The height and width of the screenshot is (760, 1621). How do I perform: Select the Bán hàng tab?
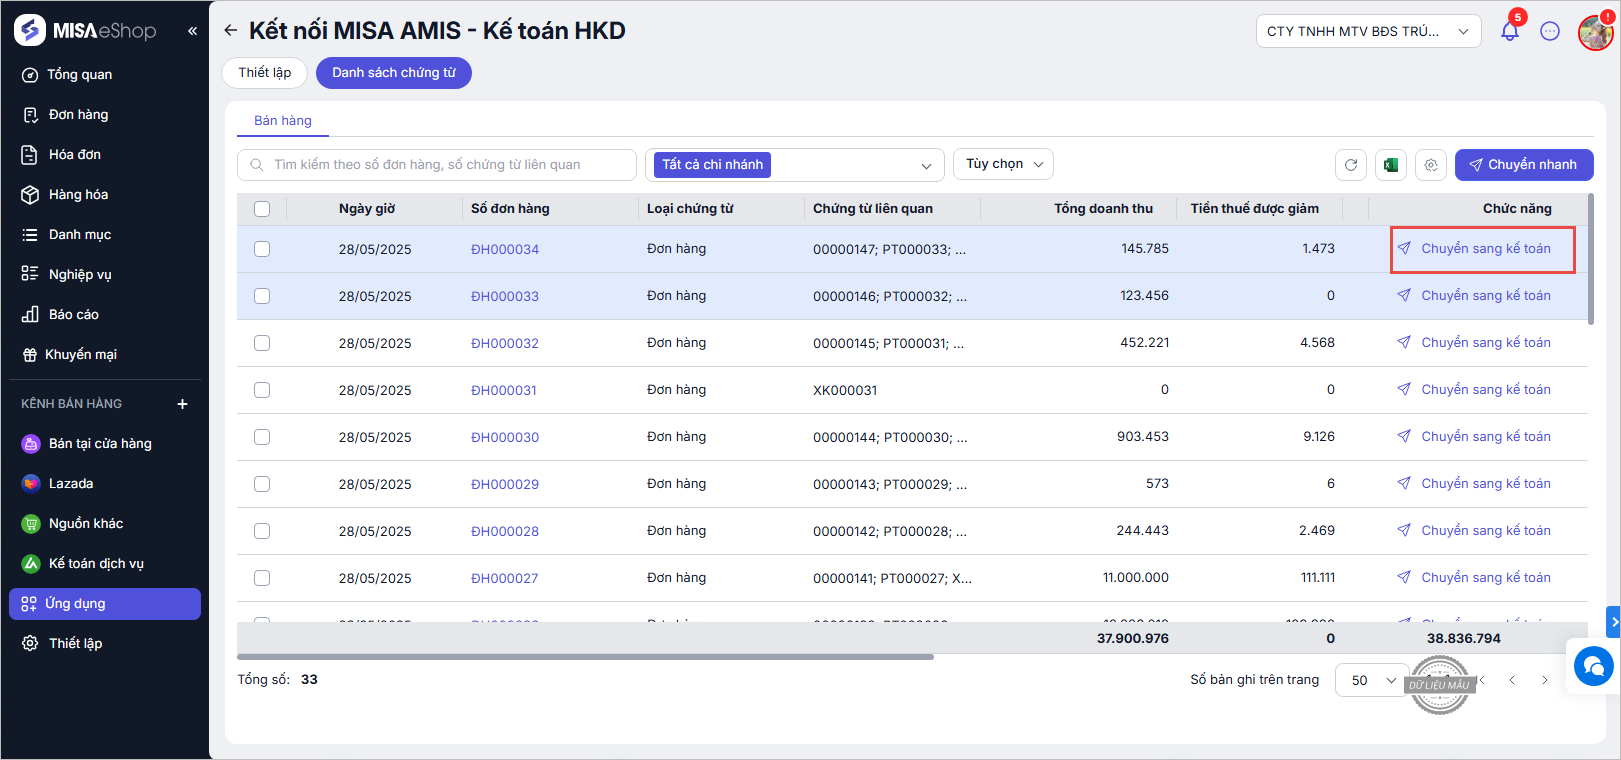(x=283, y=121)
